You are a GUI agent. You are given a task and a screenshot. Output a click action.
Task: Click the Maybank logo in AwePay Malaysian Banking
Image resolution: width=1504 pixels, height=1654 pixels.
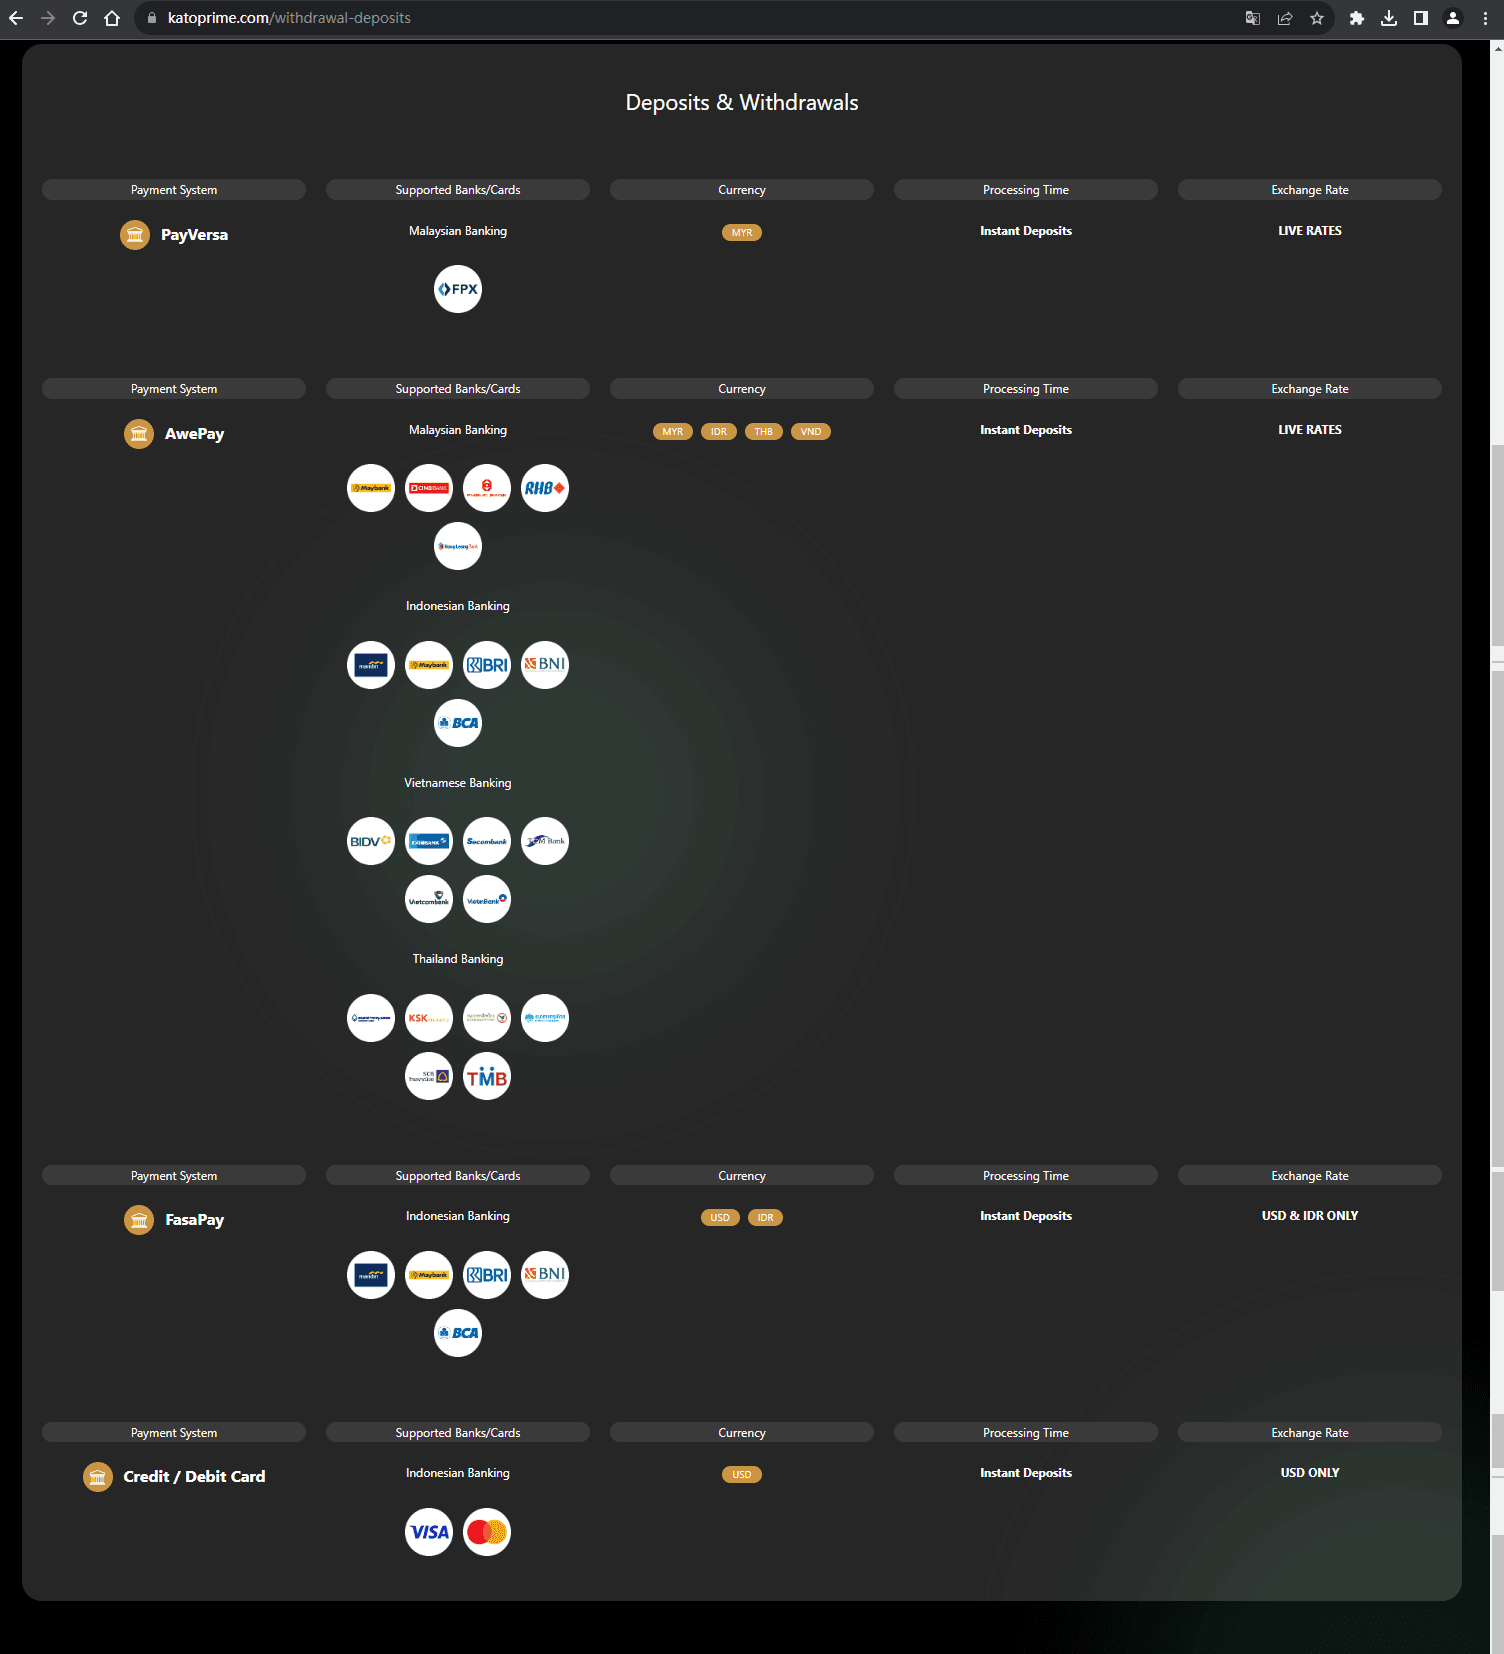pyautogui.click(x=371, y=488)
